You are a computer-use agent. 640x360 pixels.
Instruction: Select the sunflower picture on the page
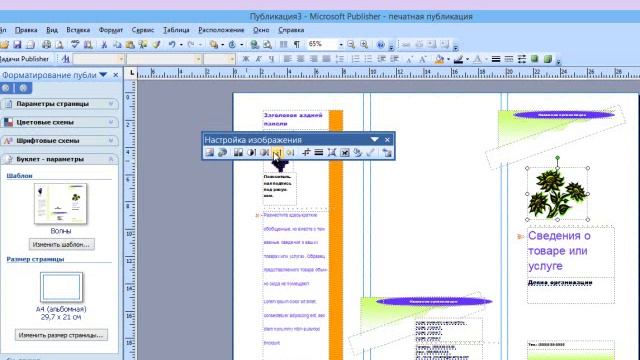click(558, 194)
